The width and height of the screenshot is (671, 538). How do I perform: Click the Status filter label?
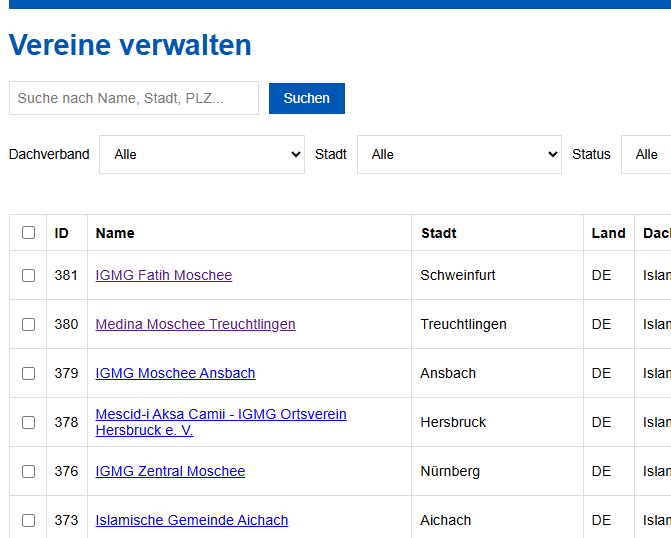pos(591,154)
